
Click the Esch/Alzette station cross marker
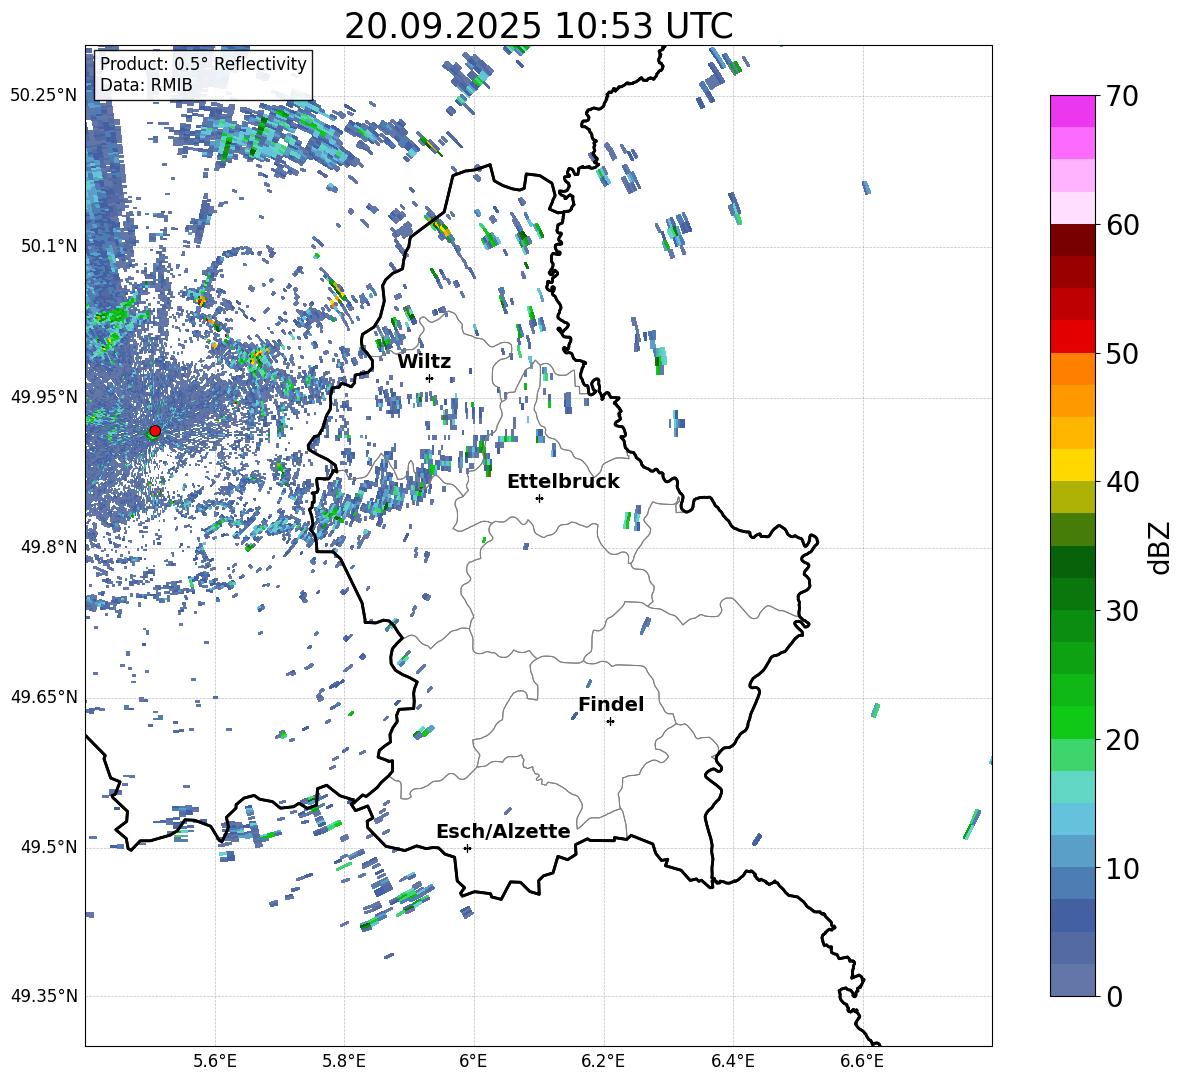tap(467, 848)
